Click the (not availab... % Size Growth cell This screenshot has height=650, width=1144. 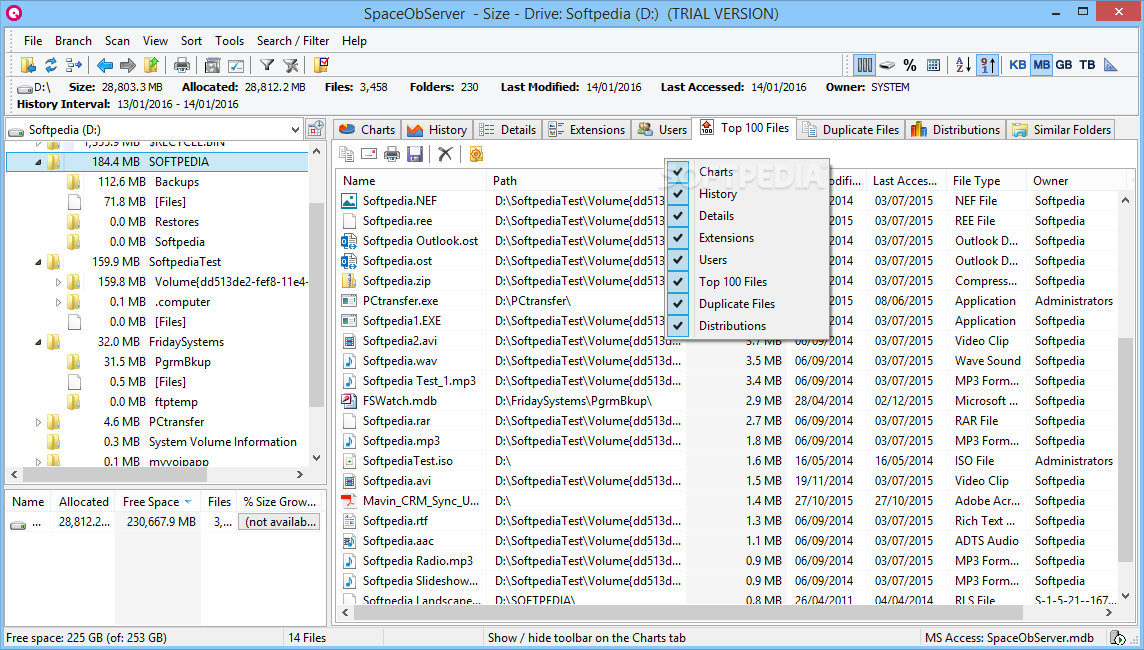coord(280,522)
